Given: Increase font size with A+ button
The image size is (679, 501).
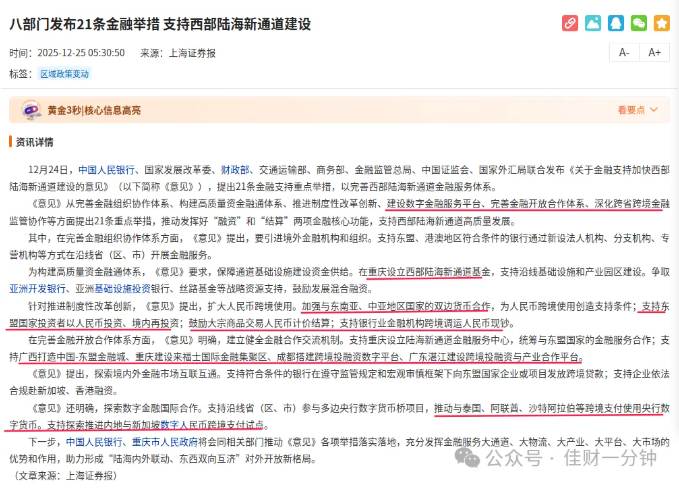Looking at the screenshot, I should (654, 53).
